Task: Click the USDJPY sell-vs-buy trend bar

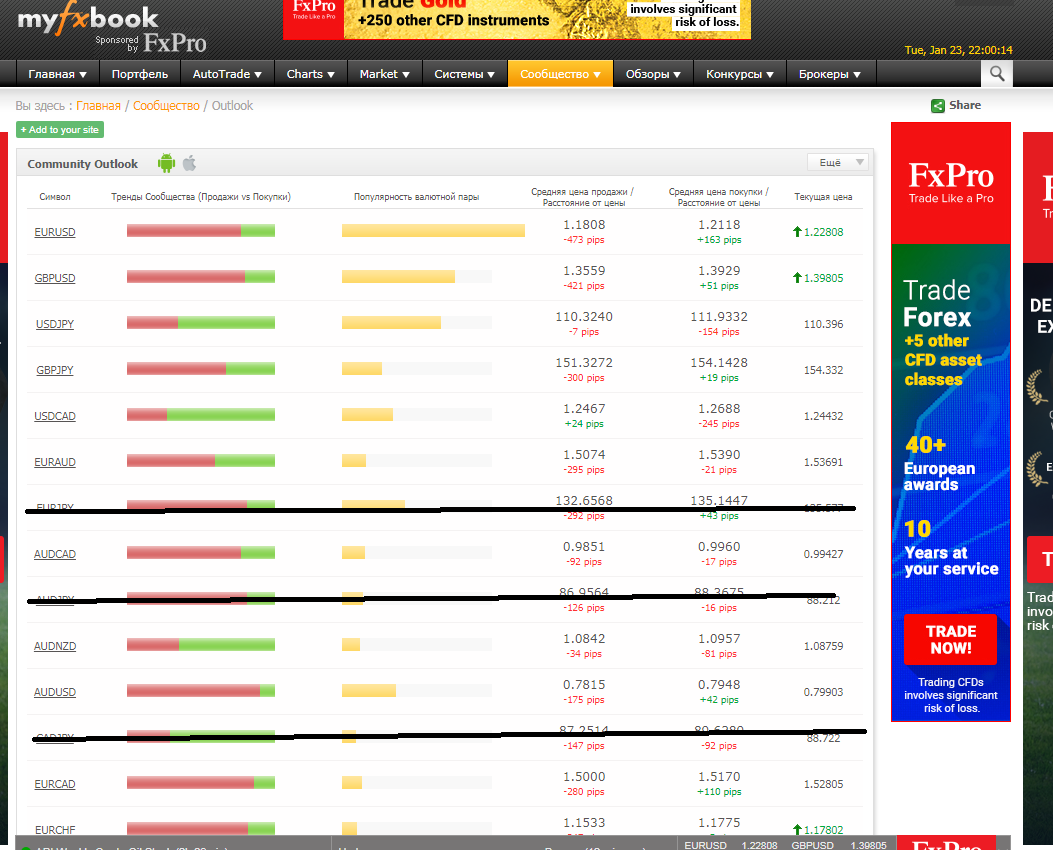Action: [x=201, y=323]
